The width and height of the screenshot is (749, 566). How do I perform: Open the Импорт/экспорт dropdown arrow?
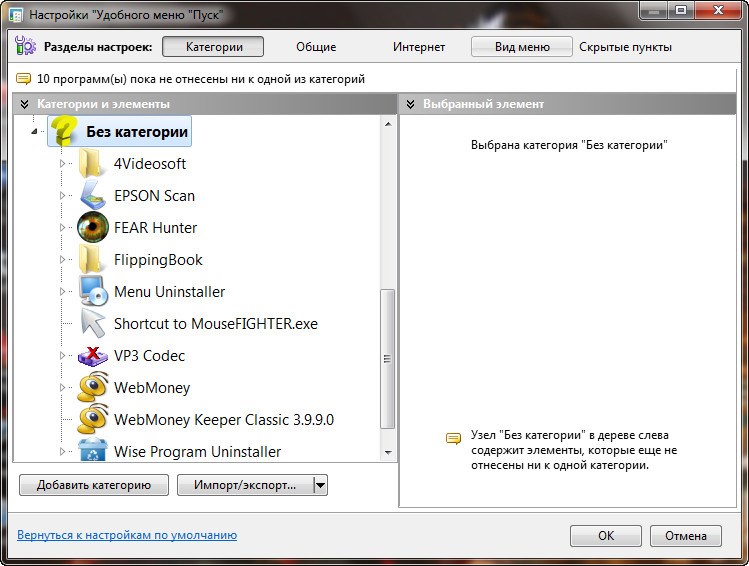[320, 485]
